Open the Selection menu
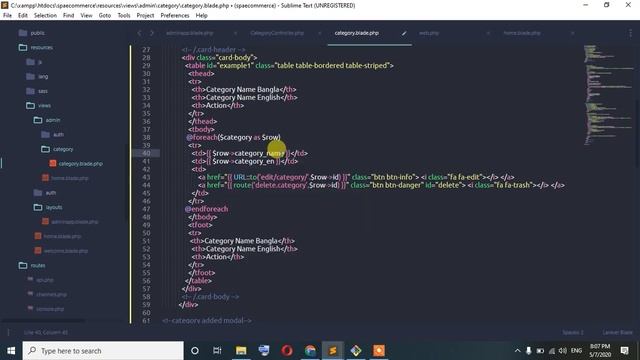 45,16
